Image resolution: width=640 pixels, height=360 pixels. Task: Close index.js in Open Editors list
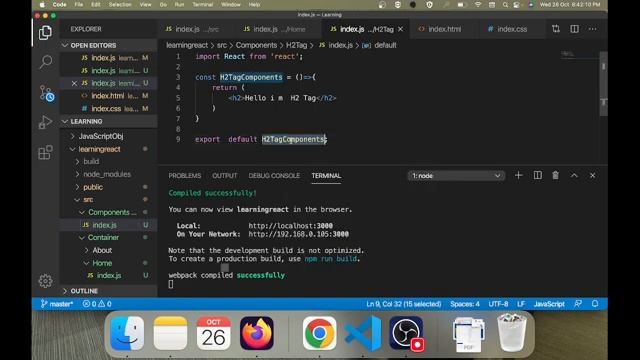coord(74,83)
